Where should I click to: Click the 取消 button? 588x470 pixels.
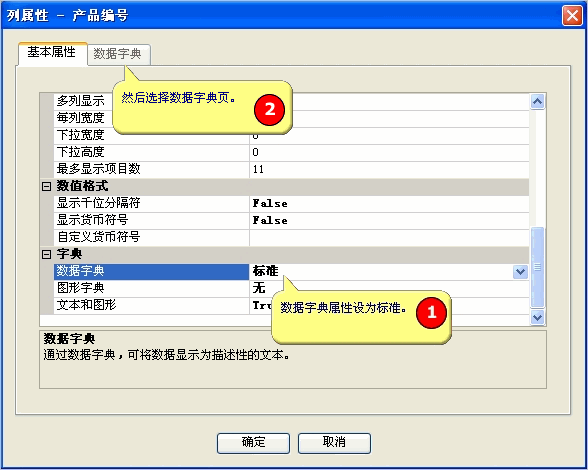(x=334, y=443)
